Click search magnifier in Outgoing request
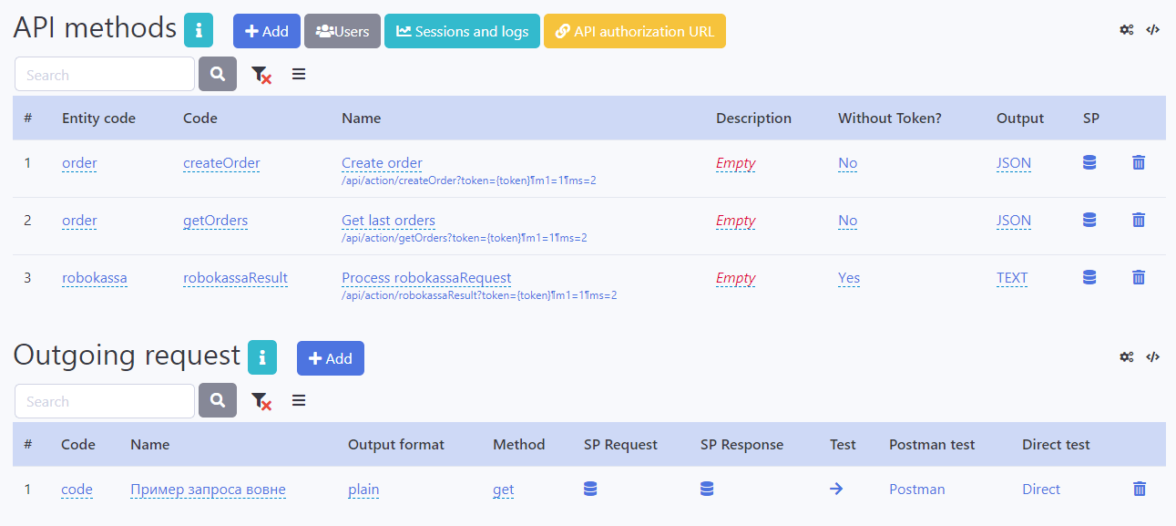Screen dimensions: 1176x526 pyautogui.click(x=217, y=401)
